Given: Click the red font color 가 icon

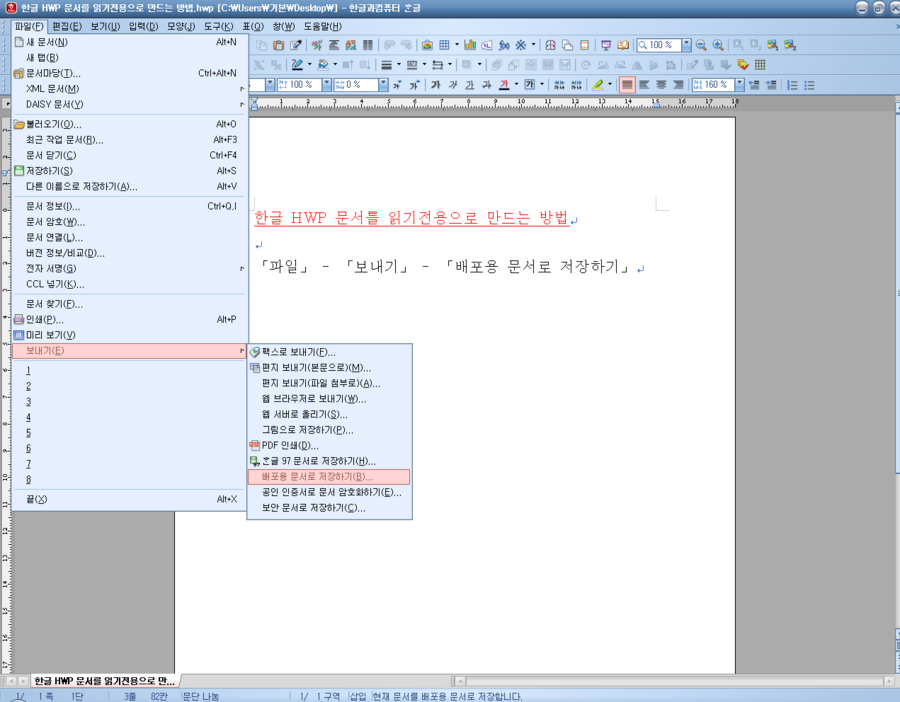Looking at the screenshot, I should [504, 85].
